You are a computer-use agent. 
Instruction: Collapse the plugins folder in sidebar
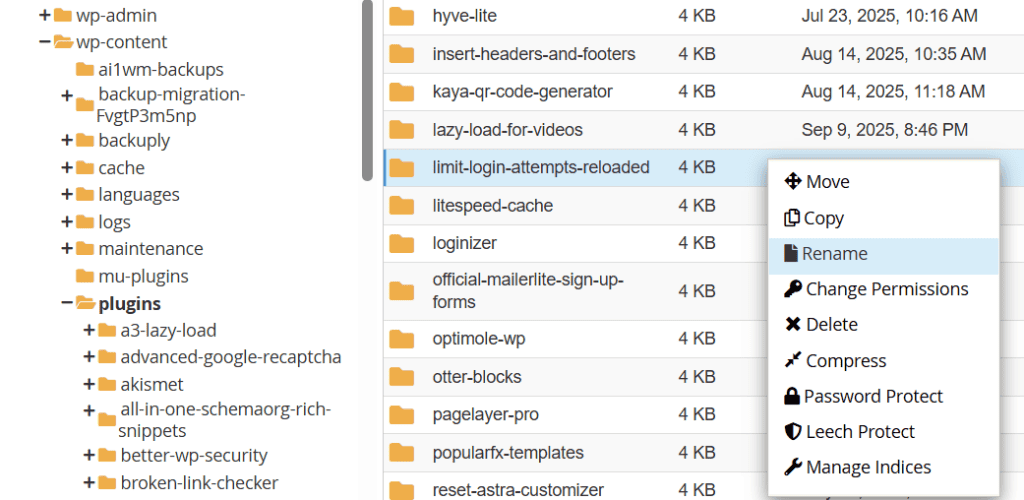(67, 303)
